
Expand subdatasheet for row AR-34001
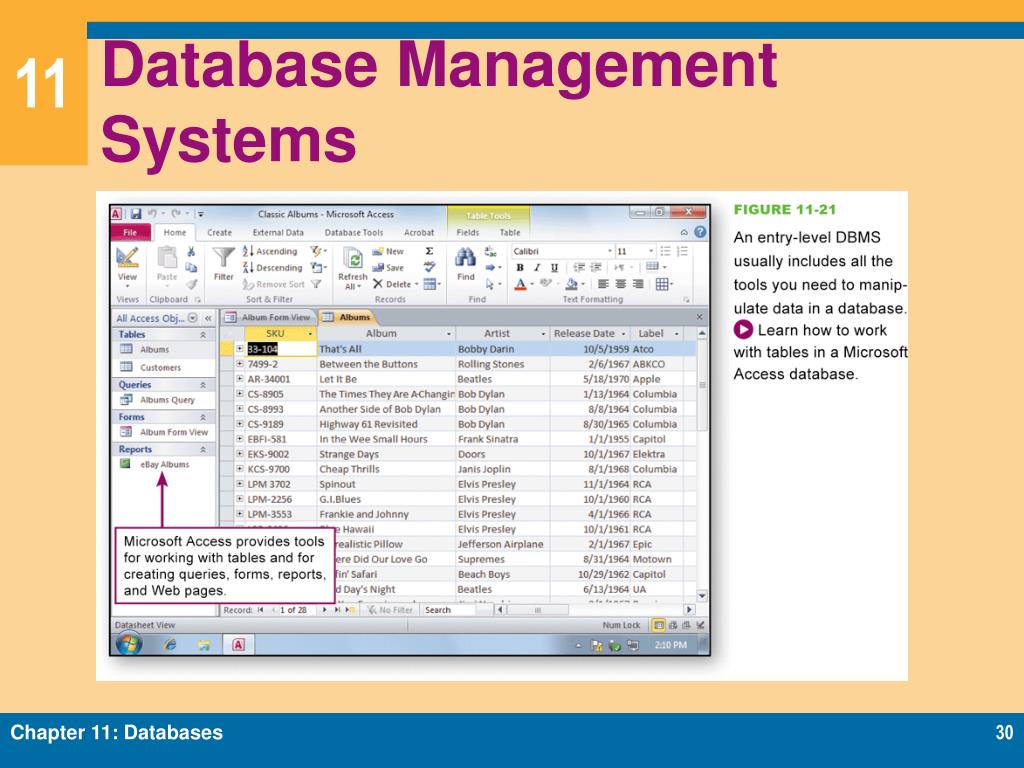[x=240, y=379]
